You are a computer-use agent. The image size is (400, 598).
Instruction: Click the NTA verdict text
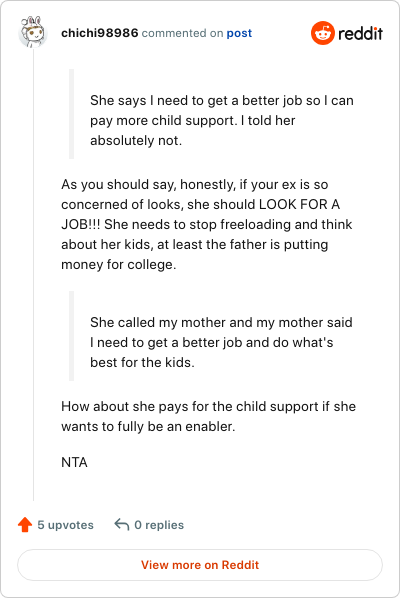(74, 462)
